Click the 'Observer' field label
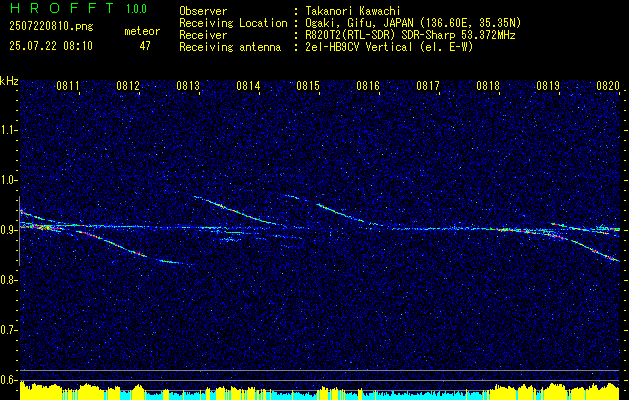 (203, 11)
